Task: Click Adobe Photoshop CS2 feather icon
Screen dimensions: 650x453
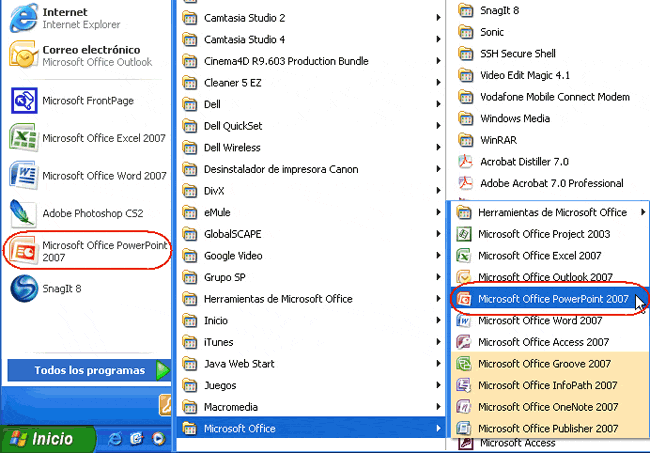Action: pyautogui.click(x=23, y=213)
